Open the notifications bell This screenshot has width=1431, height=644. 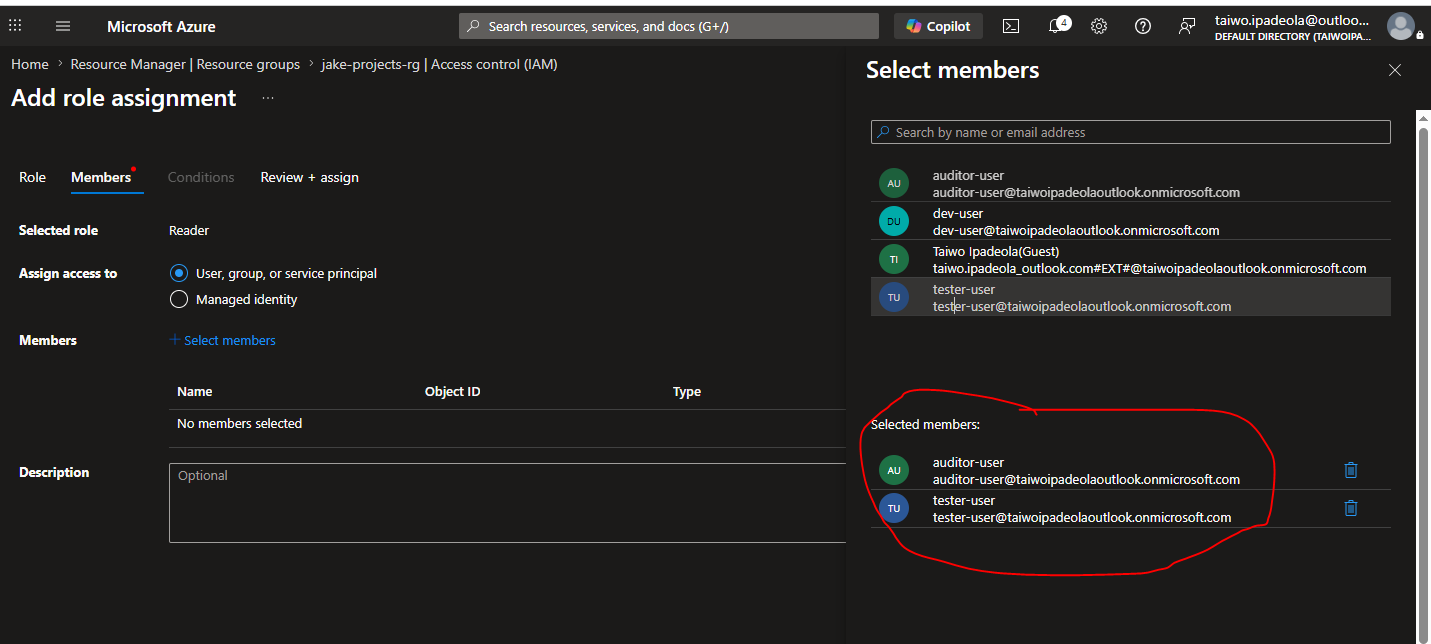pos(1057,26)
